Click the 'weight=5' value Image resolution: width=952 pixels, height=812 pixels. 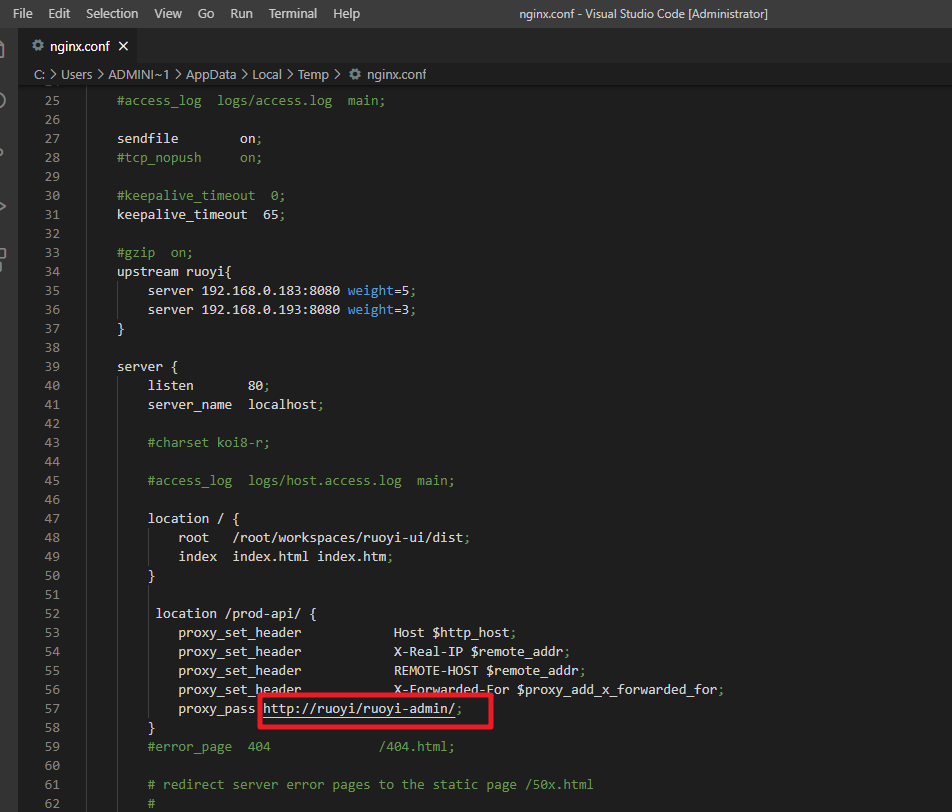pos(378,290)
